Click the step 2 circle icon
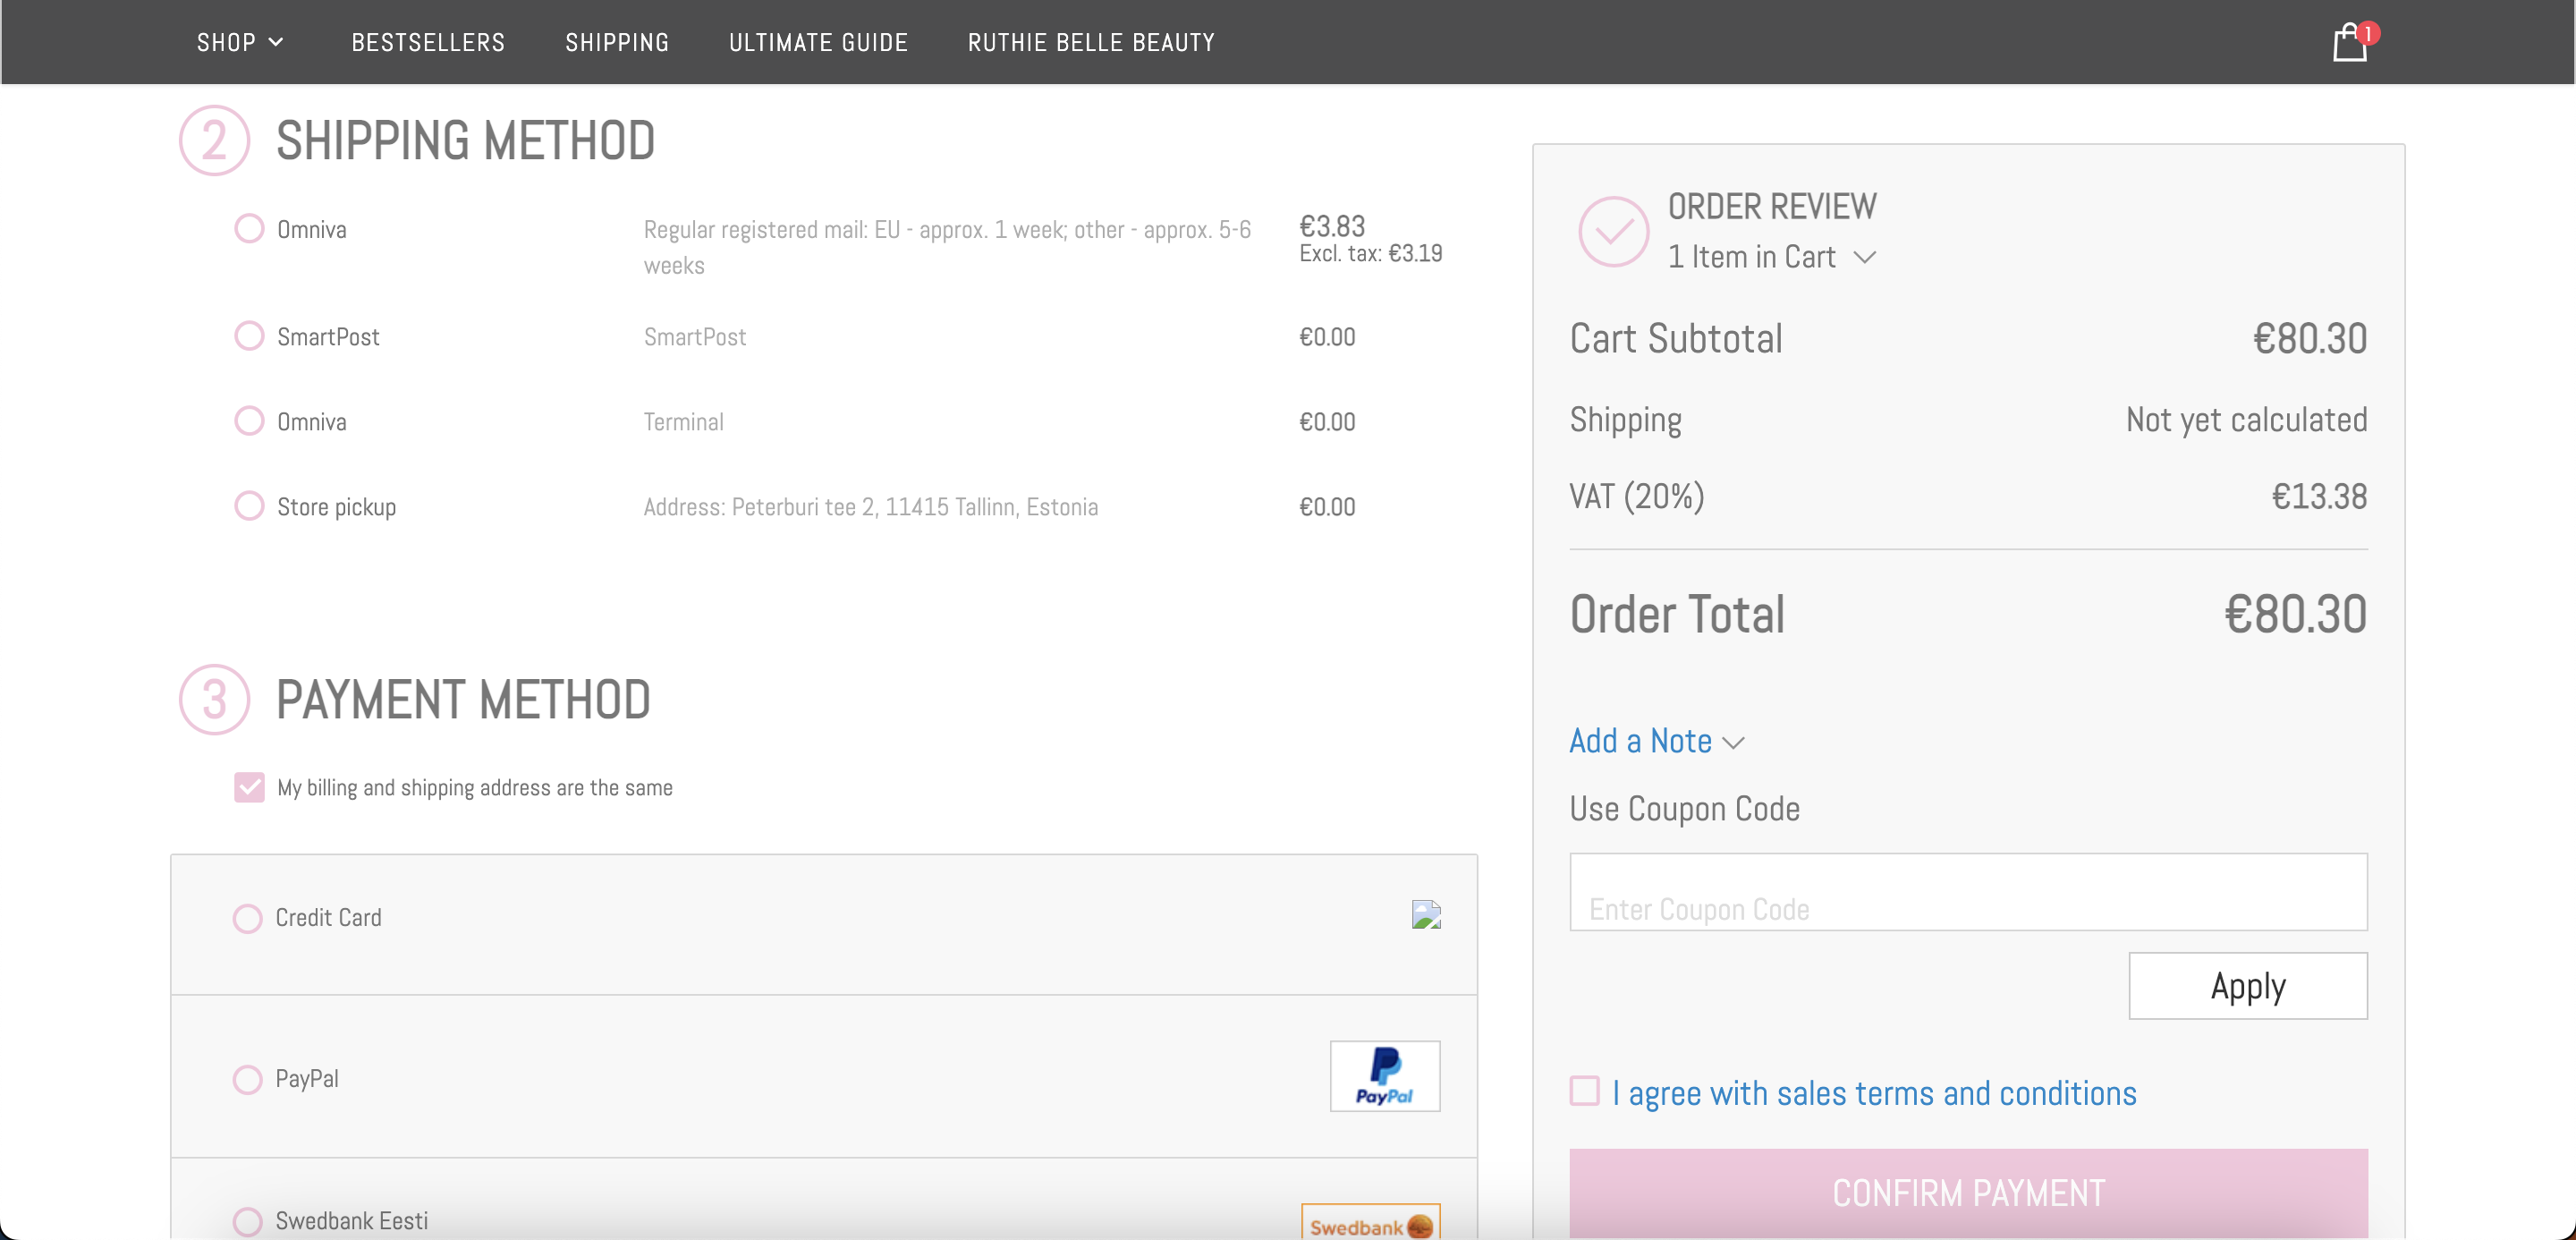This screenshot has width=2576, height=1240. coord(214,141)
